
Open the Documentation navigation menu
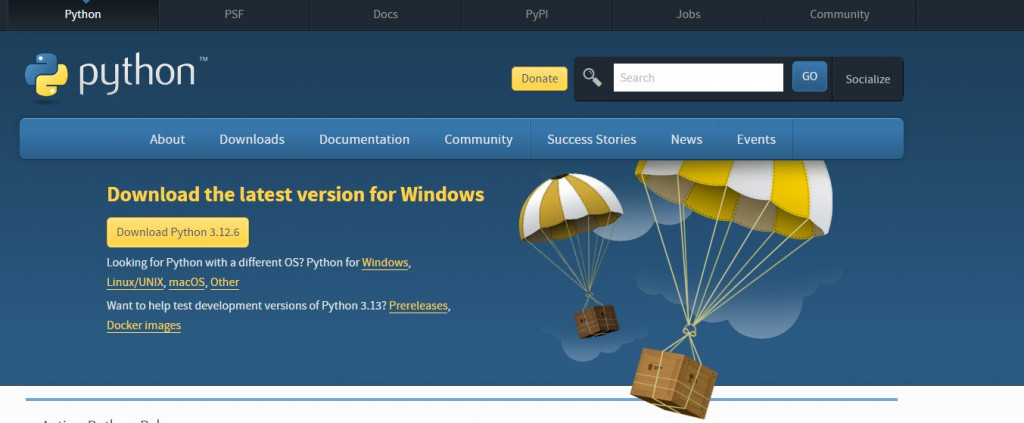pyautogui.click(x=364, y=139)
